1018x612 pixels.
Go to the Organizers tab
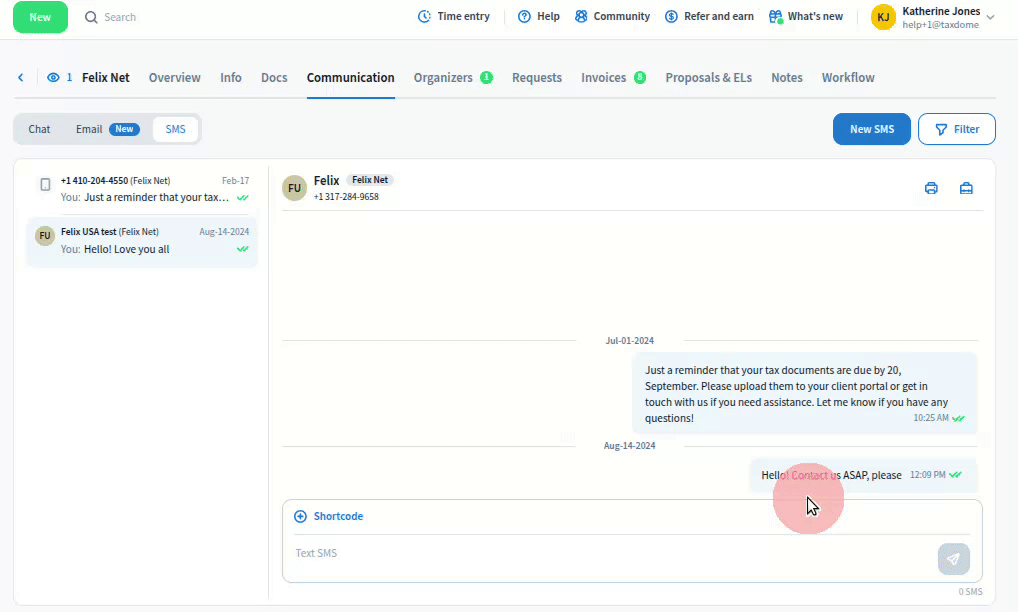click(x=443, y=78)
